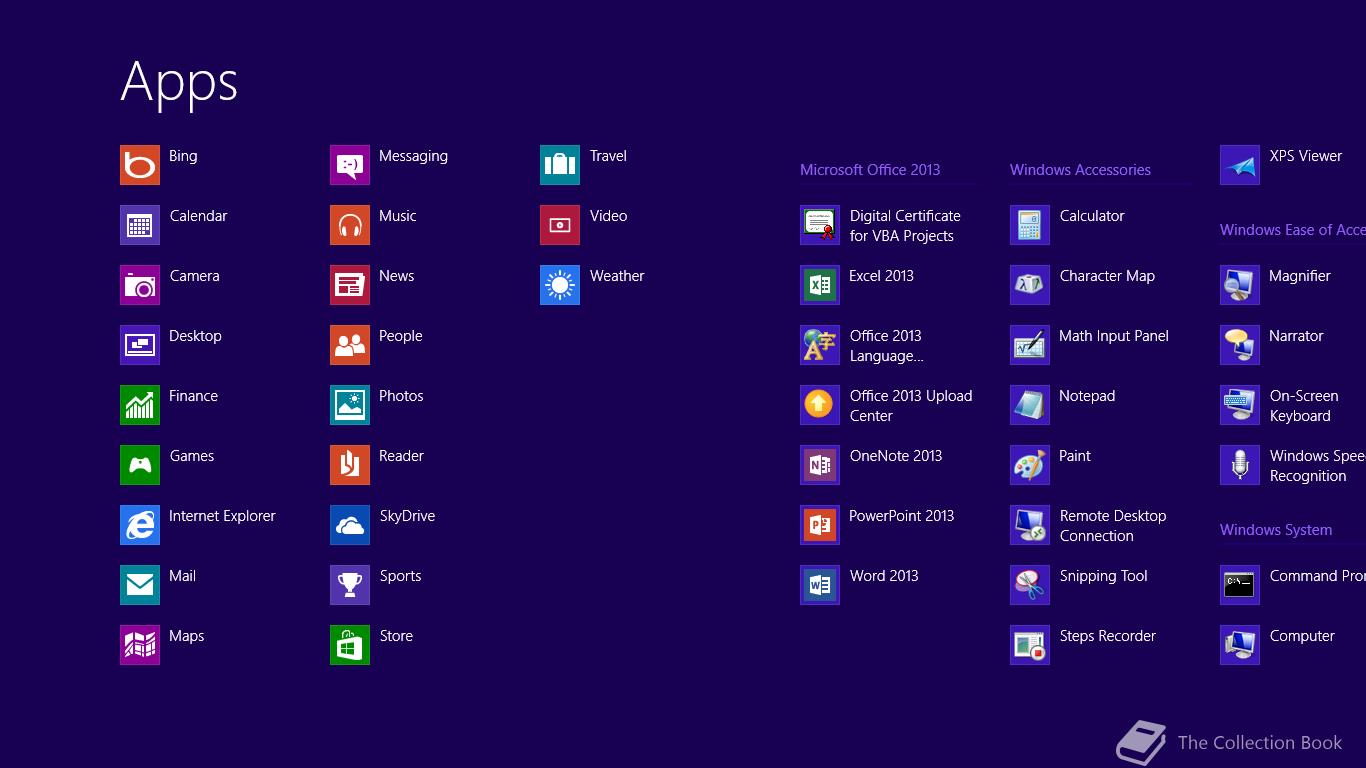Screen dimensions: 1366x768
Task: Open the News app icon
Action: [350, 285]
